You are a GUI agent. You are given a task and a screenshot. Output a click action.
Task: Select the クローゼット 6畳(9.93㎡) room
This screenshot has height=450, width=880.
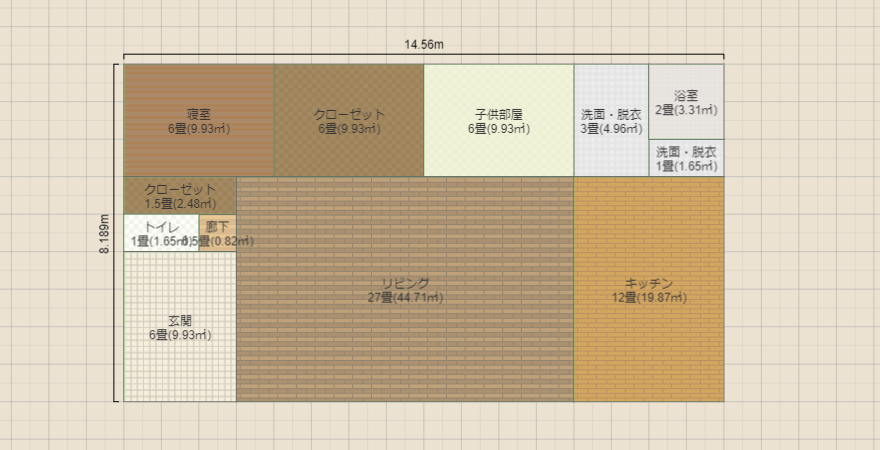pos(349,120)
